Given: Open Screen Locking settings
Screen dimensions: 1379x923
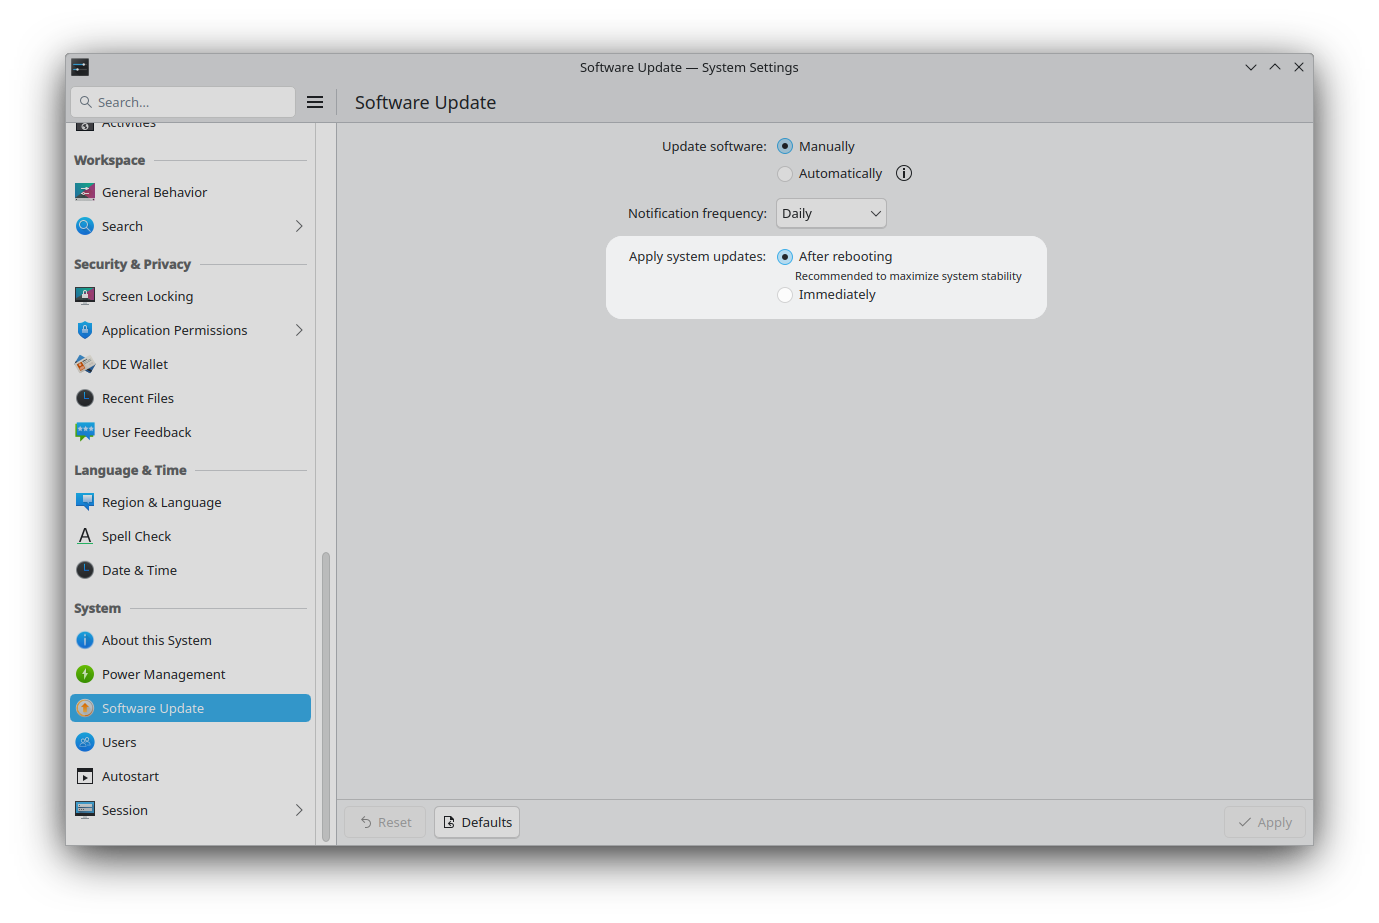Looking at the screenshot, I should tap(190, 296).
